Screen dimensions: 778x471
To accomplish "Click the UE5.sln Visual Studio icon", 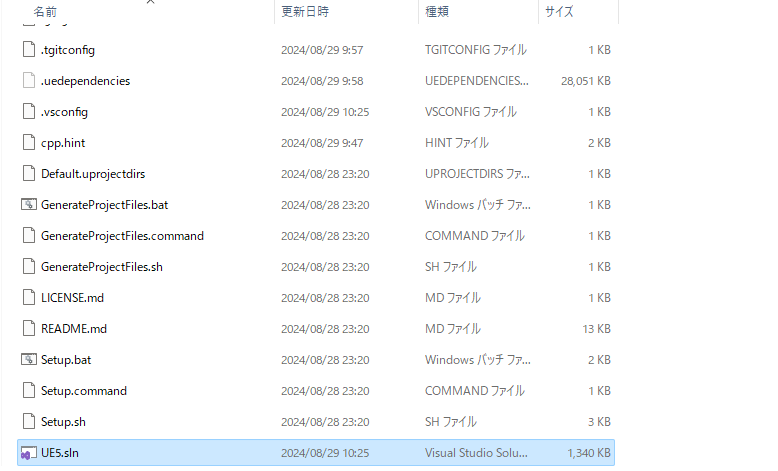I will tap(29, 453).
